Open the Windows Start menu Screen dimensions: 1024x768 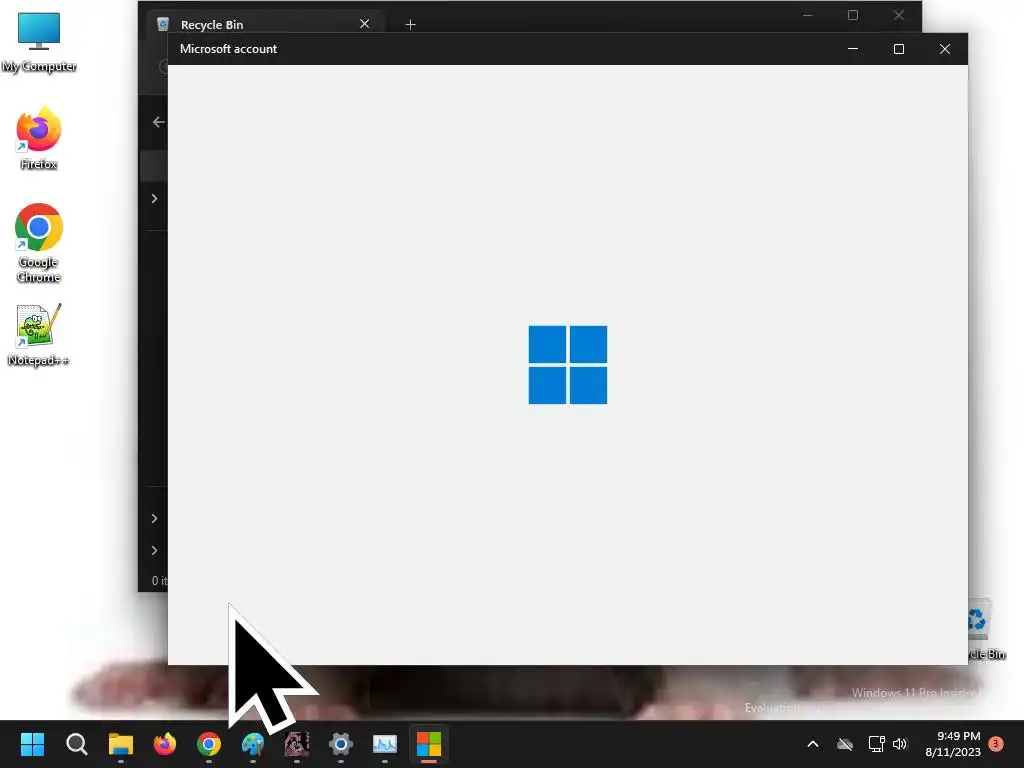(x=32, y=744)
